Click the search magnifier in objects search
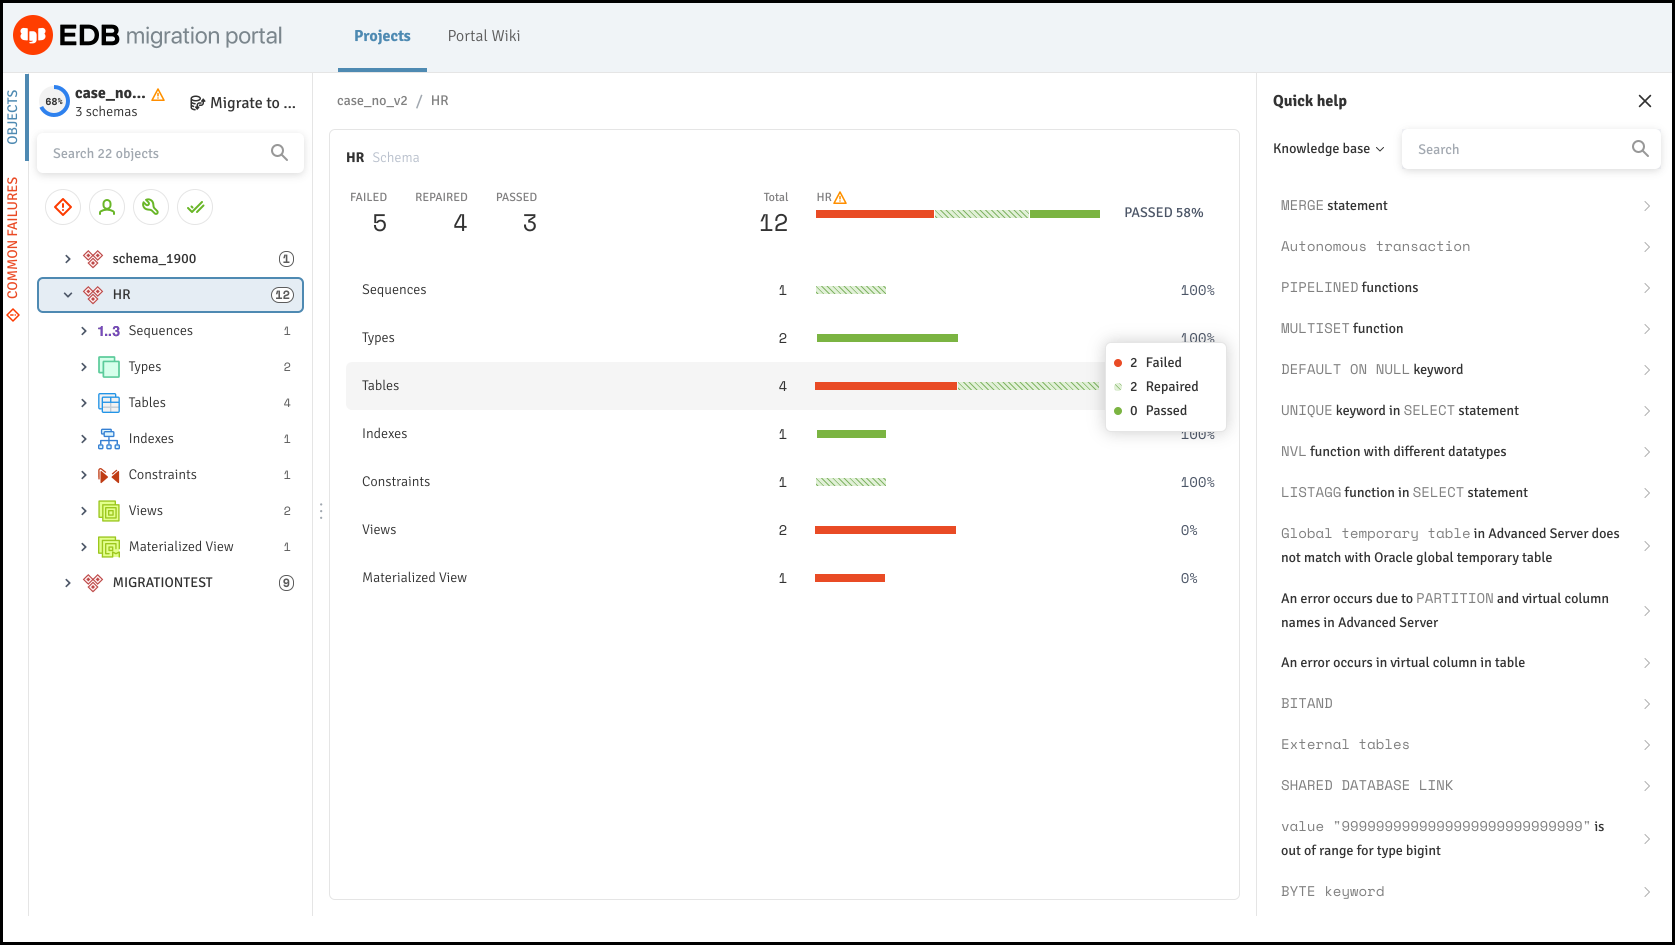 (x=280, y=153)
